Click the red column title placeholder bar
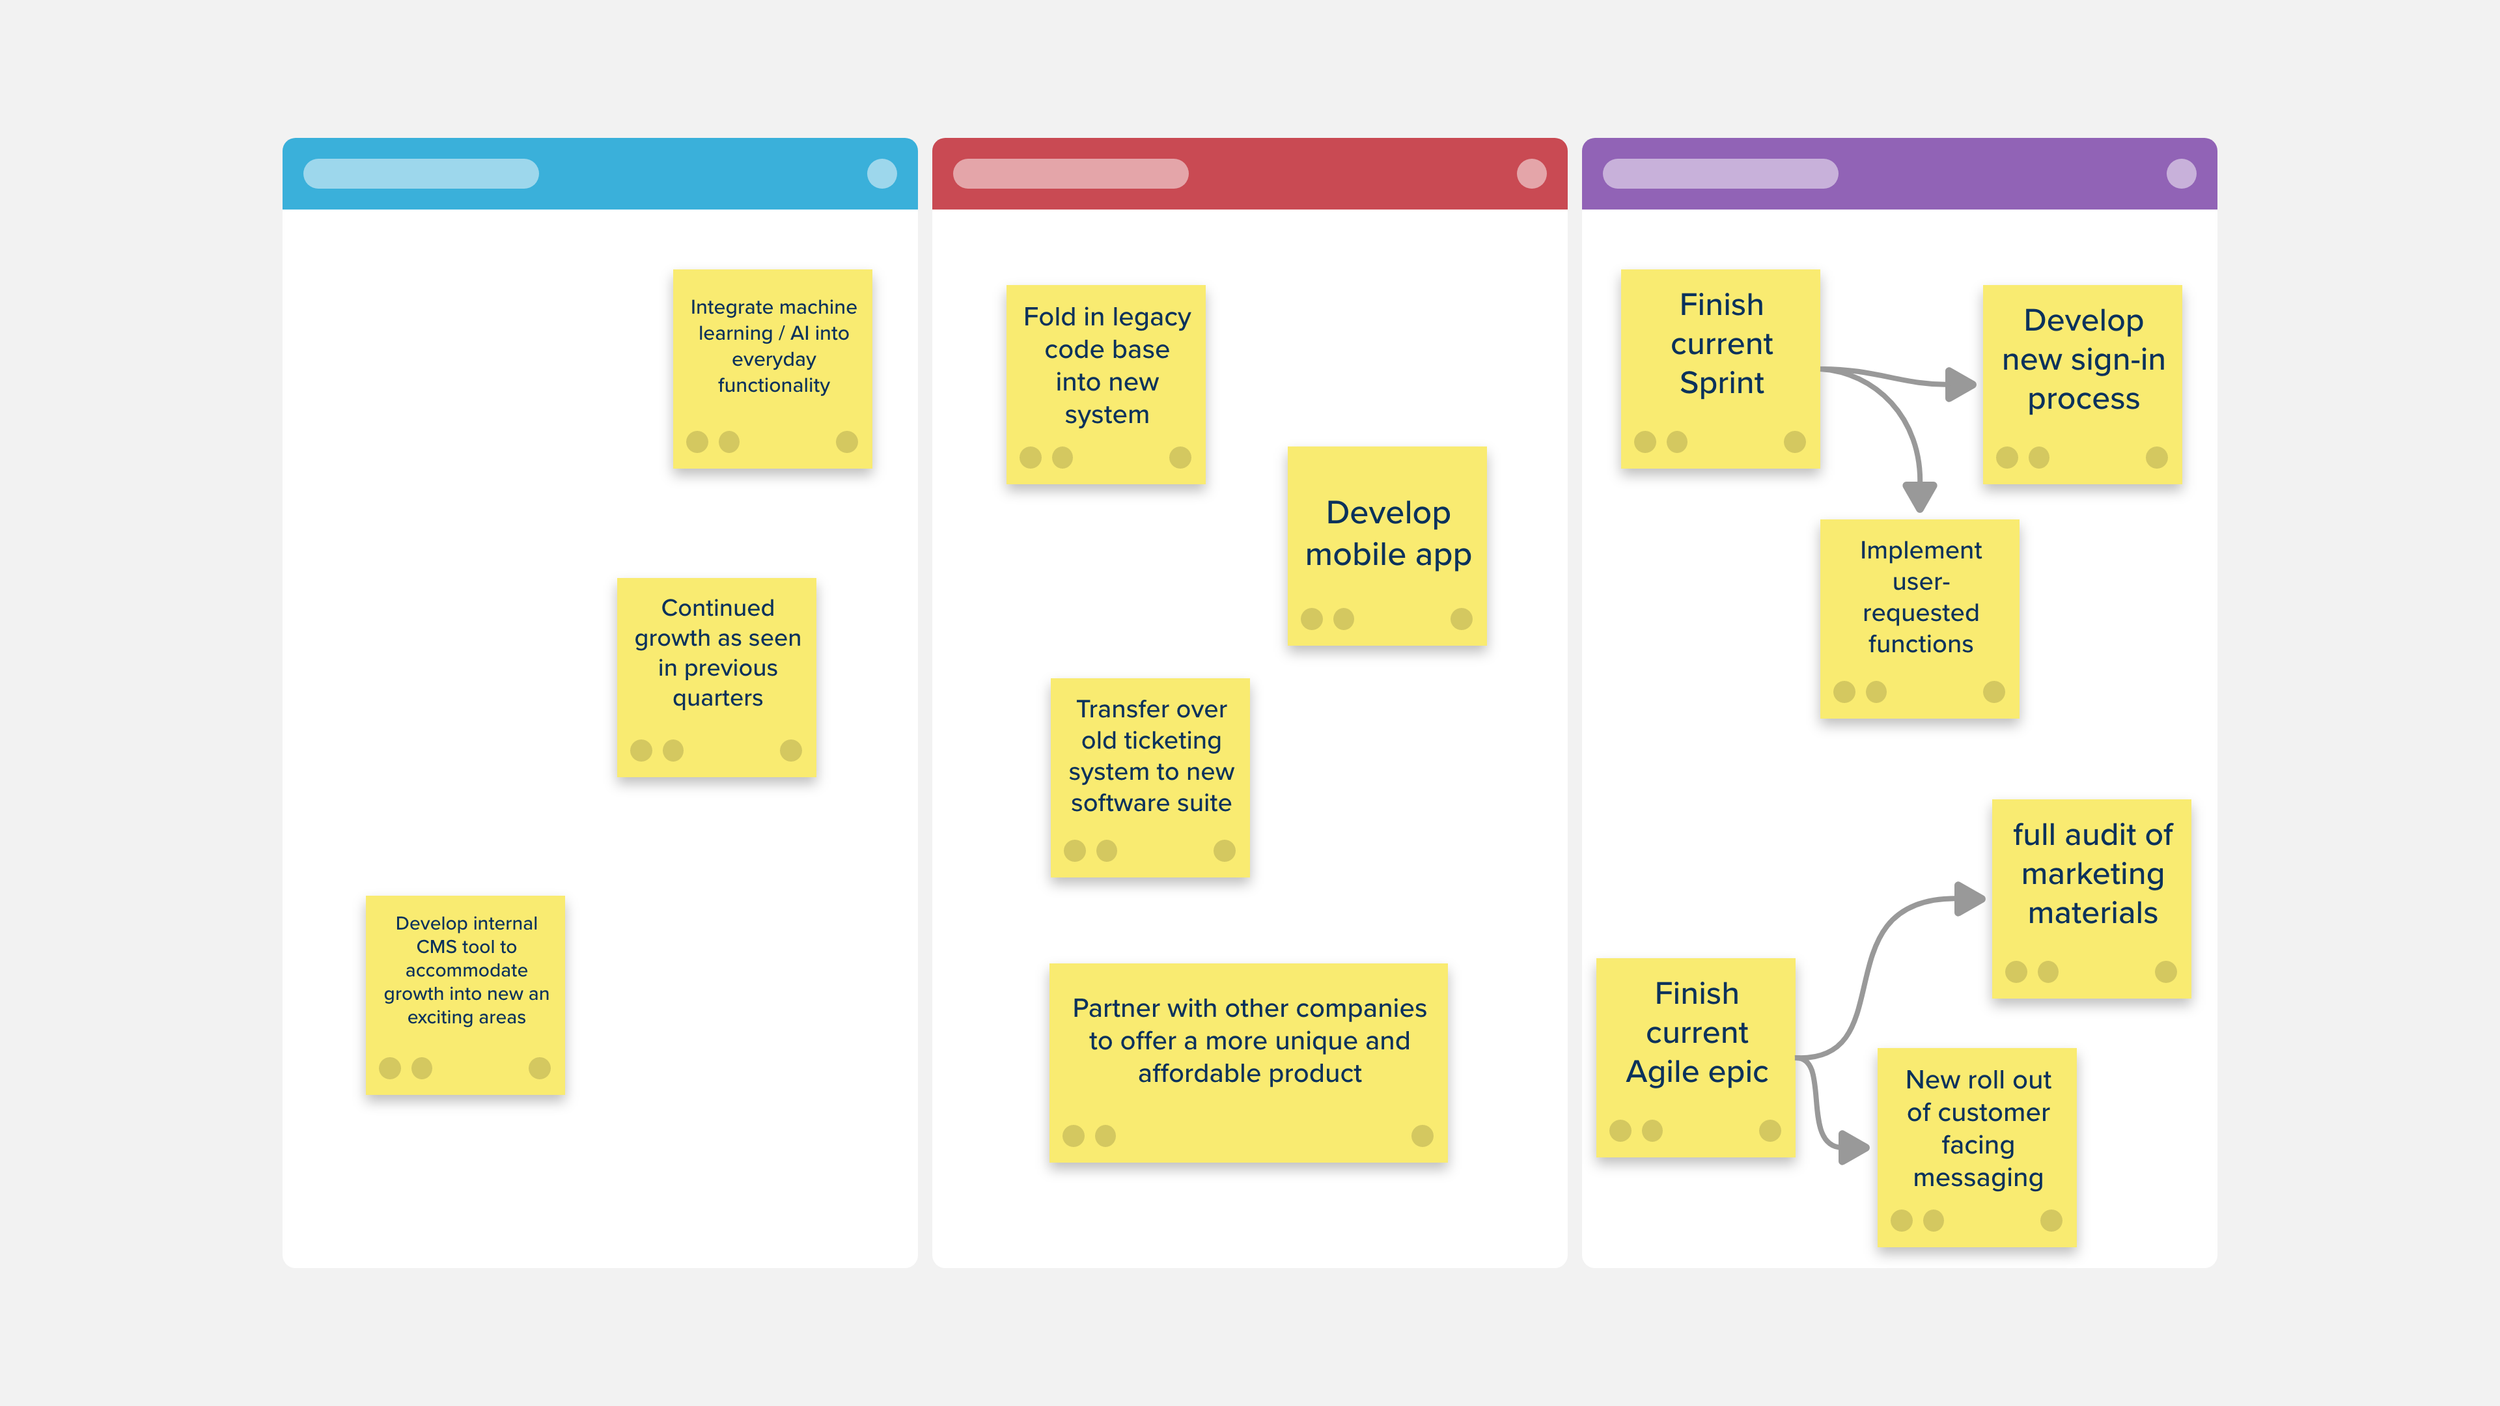Viewport: 2500px width, 1406px height. click(1071, 174)
